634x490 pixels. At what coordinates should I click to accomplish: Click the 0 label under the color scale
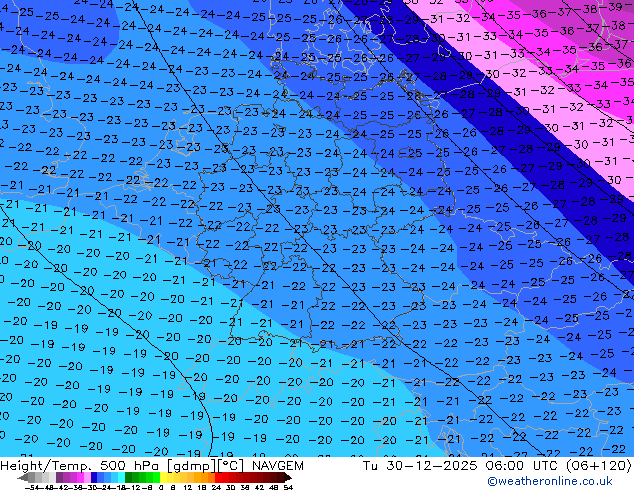click(x=159, y=487)
